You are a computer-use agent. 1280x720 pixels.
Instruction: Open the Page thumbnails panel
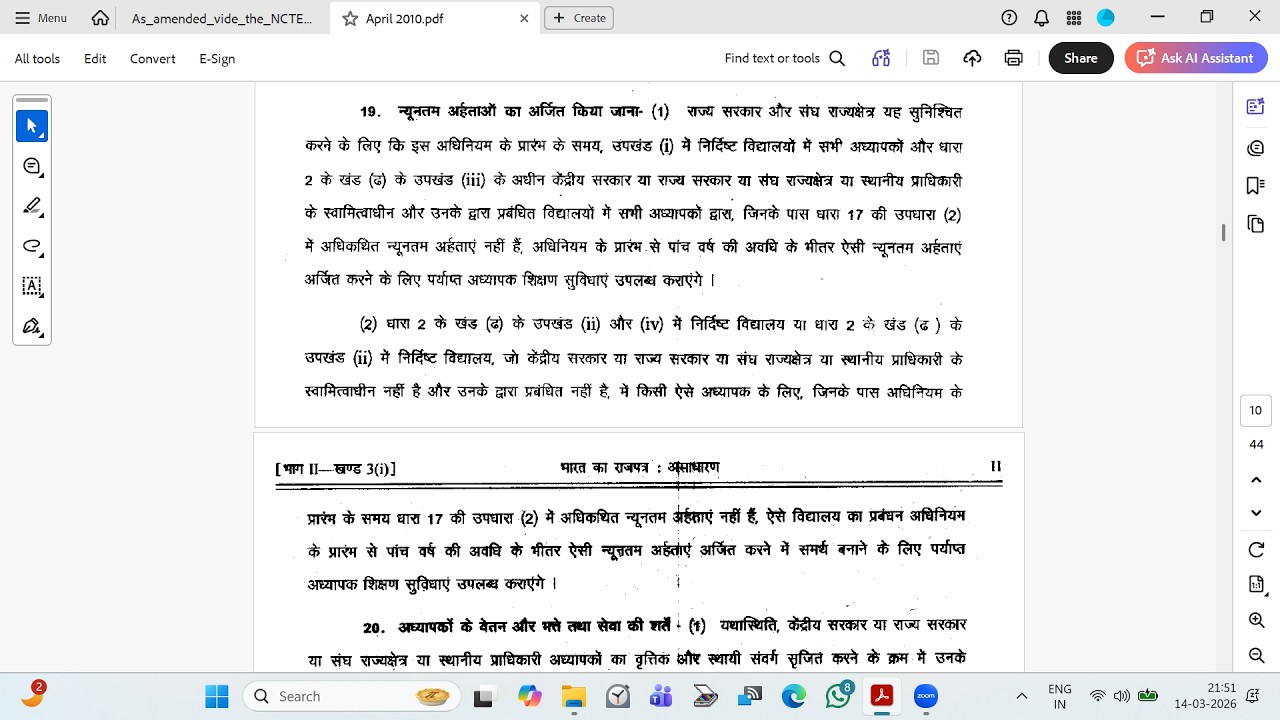tap(1256, 224)
